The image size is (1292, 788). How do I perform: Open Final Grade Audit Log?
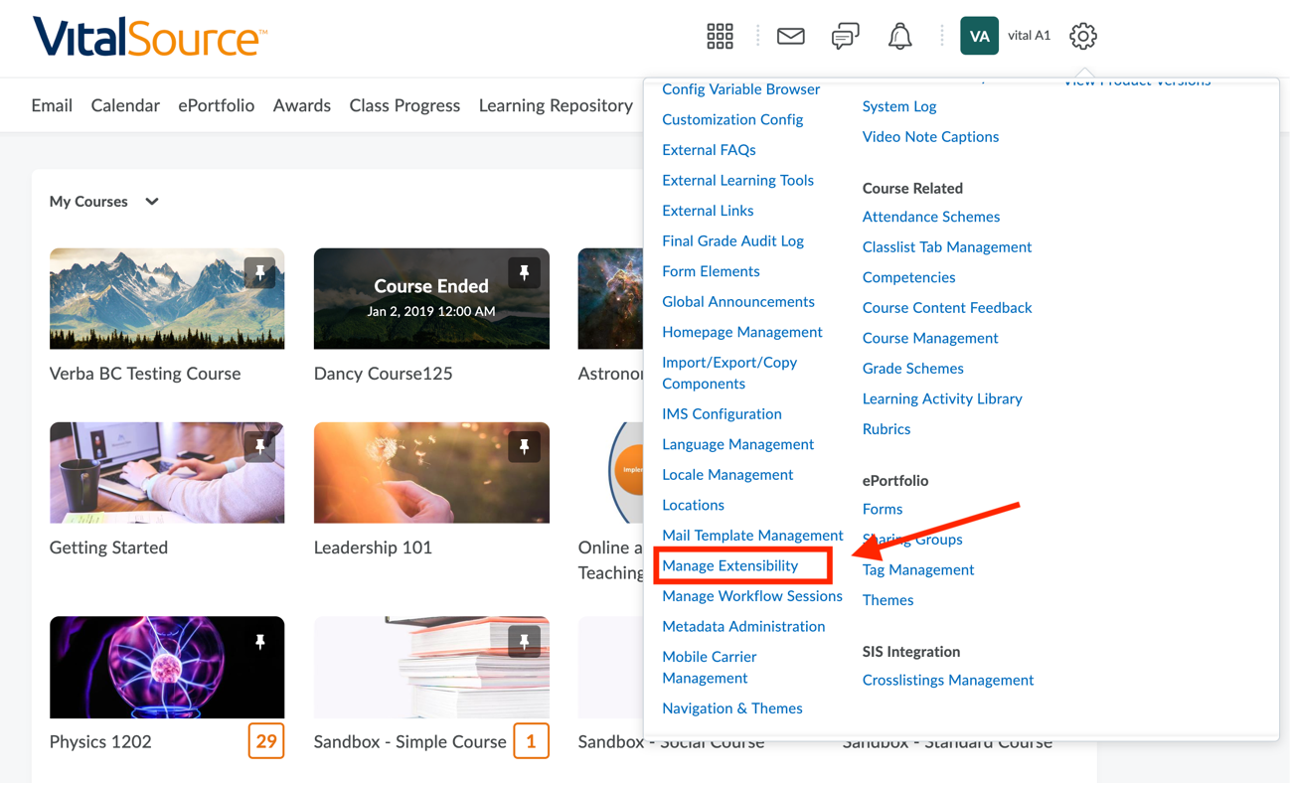(x=733, y=241)
